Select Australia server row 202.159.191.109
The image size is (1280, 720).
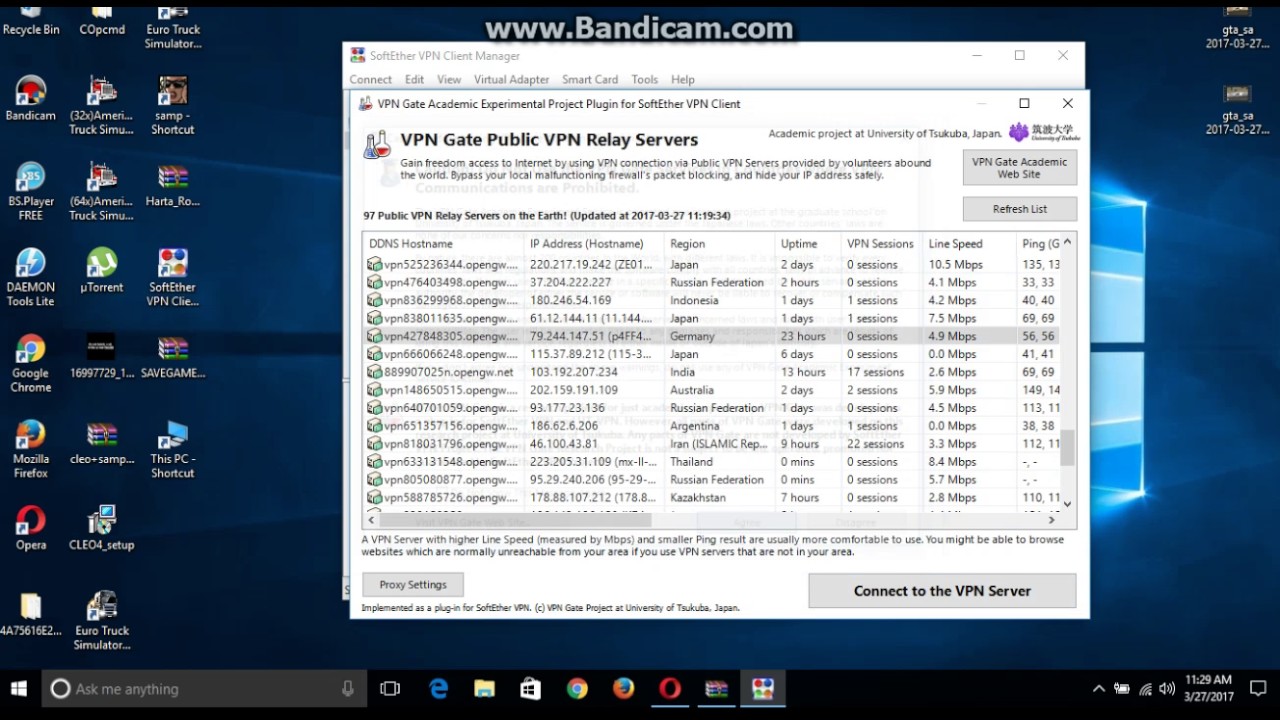pyautogui.click(x=711, y=390)
